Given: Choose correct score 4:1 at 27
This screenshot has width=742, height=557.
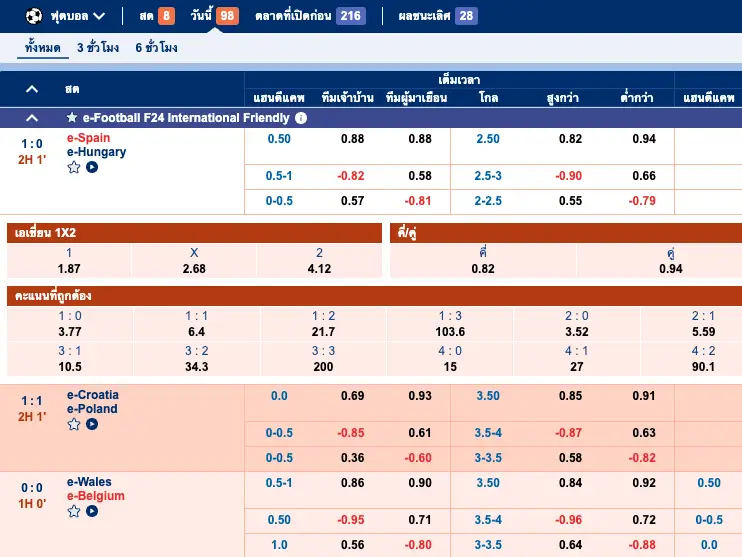Looking at the screenshot, I should (x=577, y=359).
